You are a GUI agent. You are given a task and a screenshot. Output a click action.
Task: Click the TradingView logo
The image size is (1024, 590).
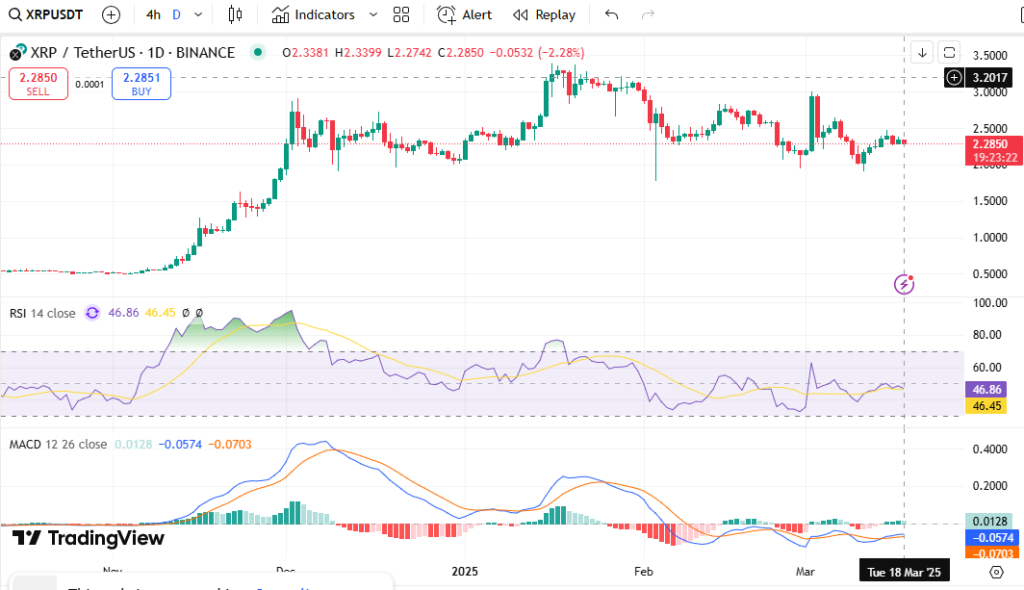pyautogui.click(x=88, y=538)
